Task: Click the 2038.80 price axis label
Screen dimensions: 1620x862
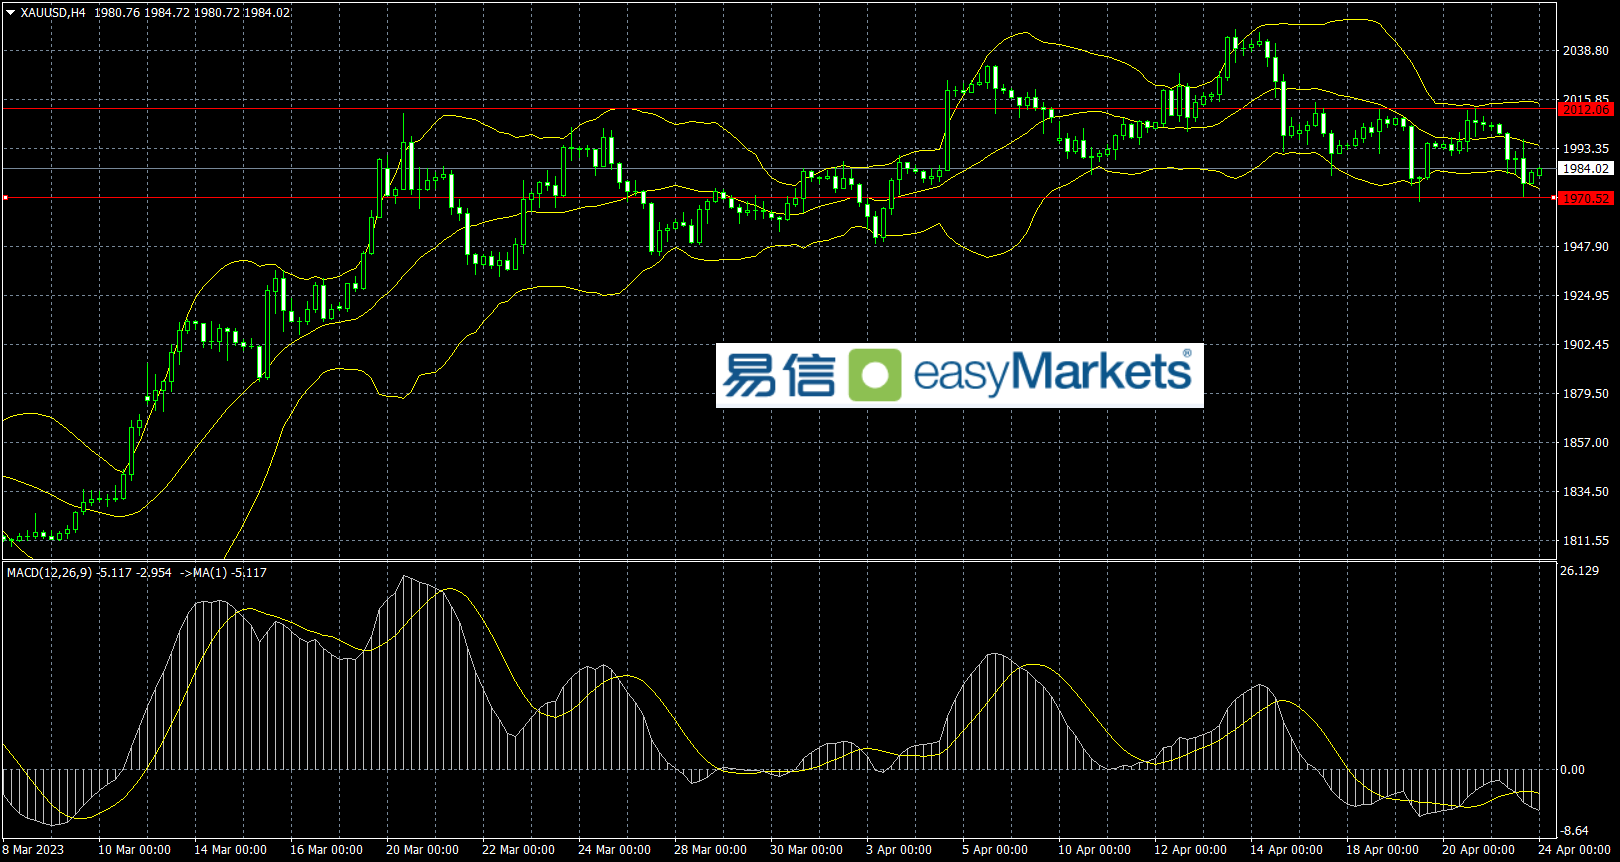Action: click(x=1586, y=51)
